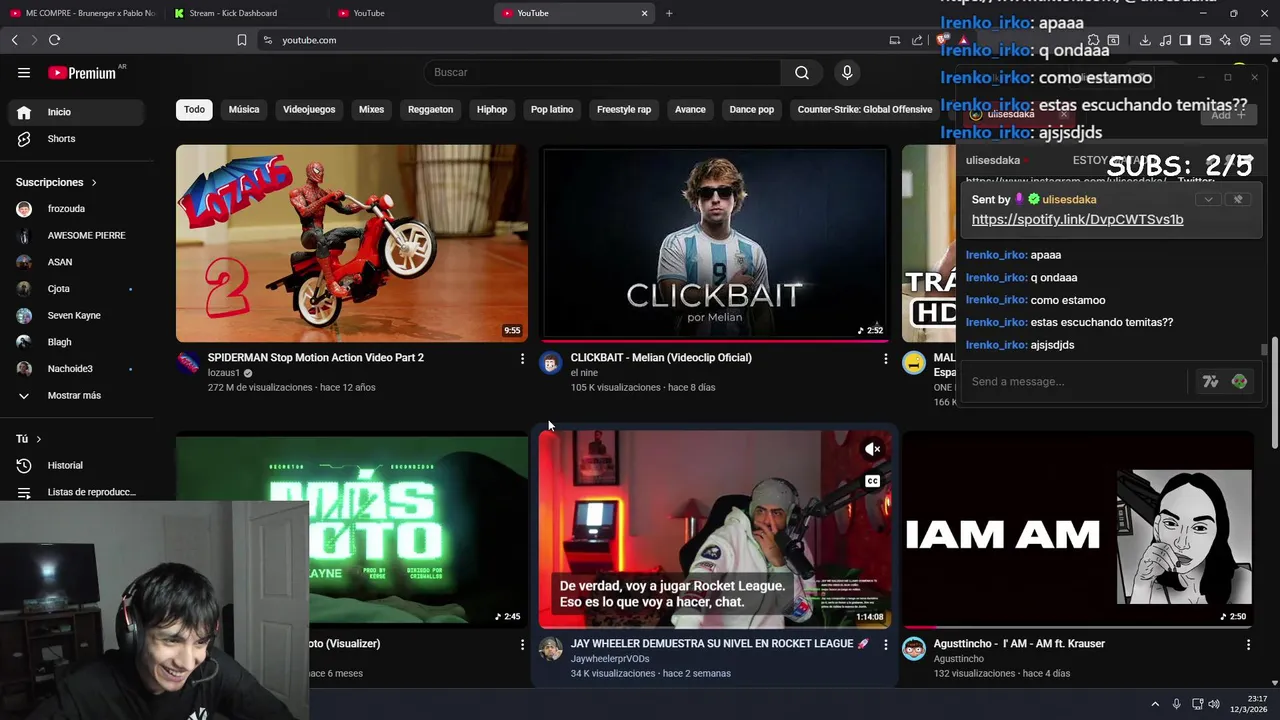Click the Add button in chat window
Image resolution: width=1280 pixels, height=720 pixels.
[1229, 115]
